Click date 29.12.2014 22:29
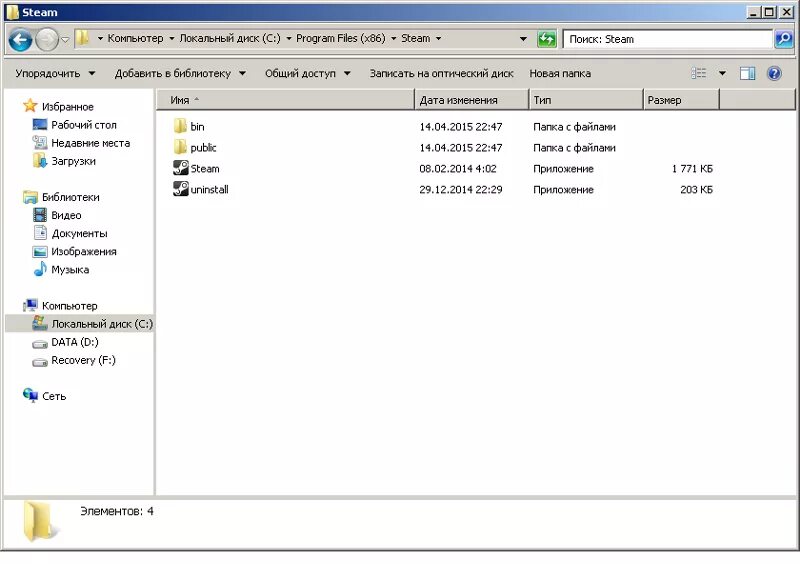Viewport: 800px width, 564px height. 461,189
